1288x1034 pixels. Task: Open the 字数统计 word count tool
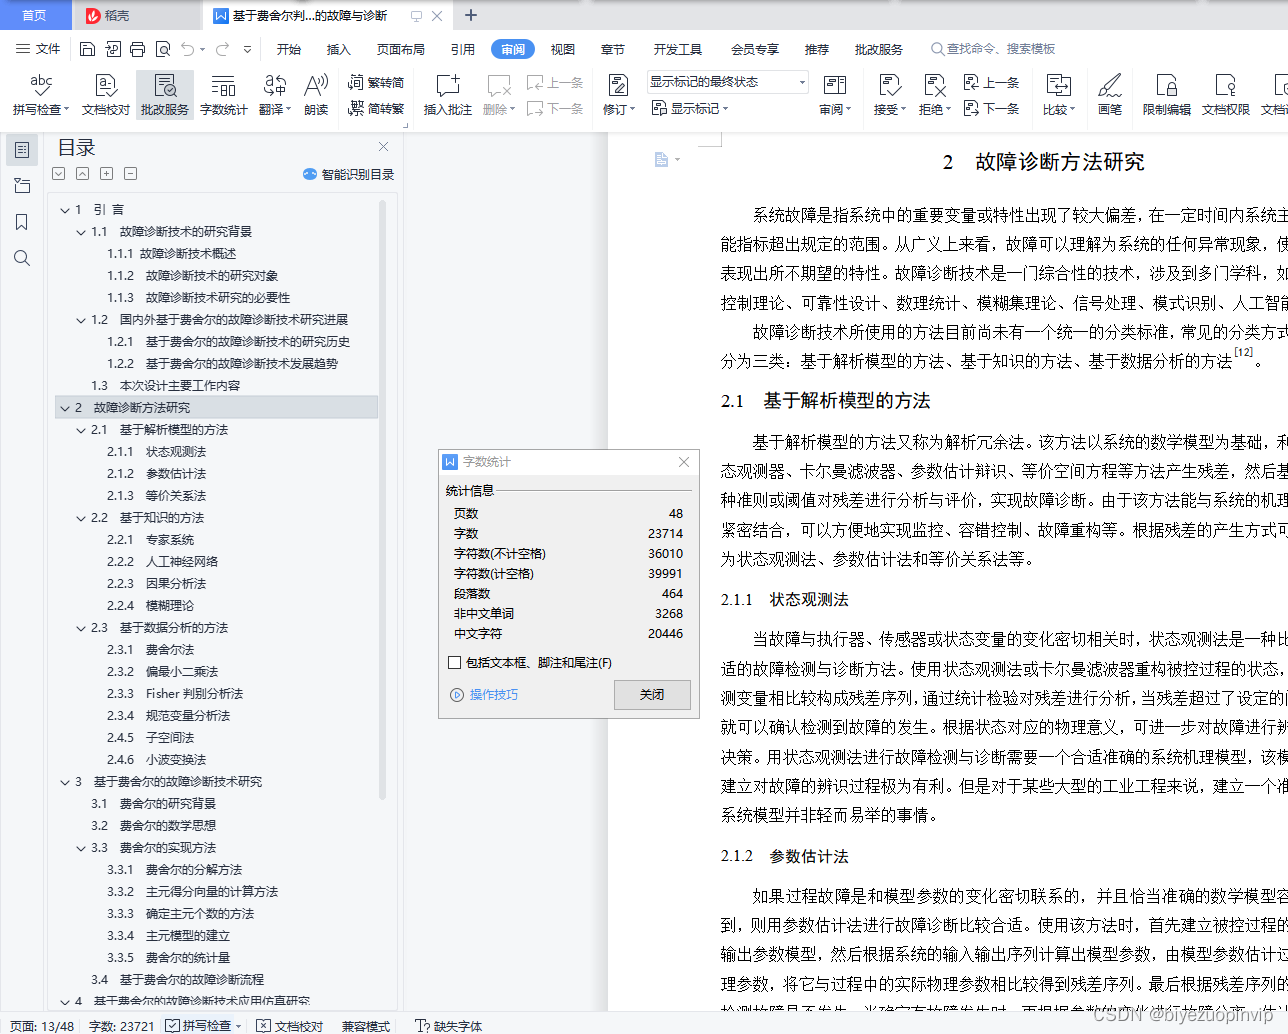[223, 94]
